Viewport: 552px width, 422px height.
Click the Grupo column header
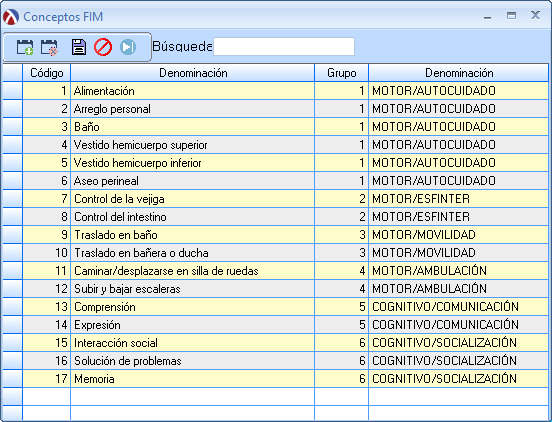341,73
